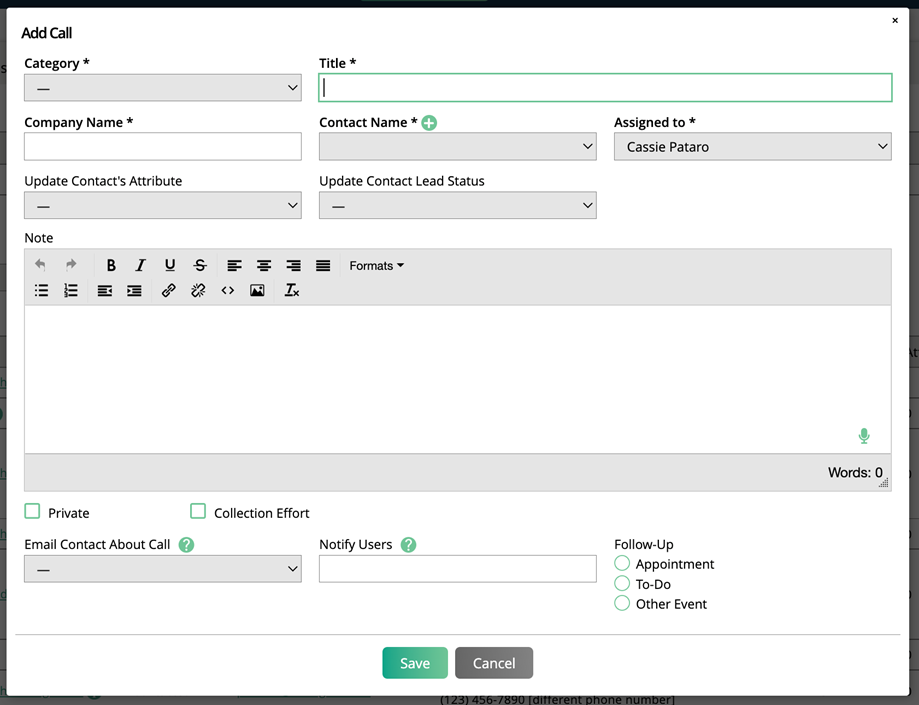
Task: Choose the To-Do follow-up radio button
Action: (622, 584)
